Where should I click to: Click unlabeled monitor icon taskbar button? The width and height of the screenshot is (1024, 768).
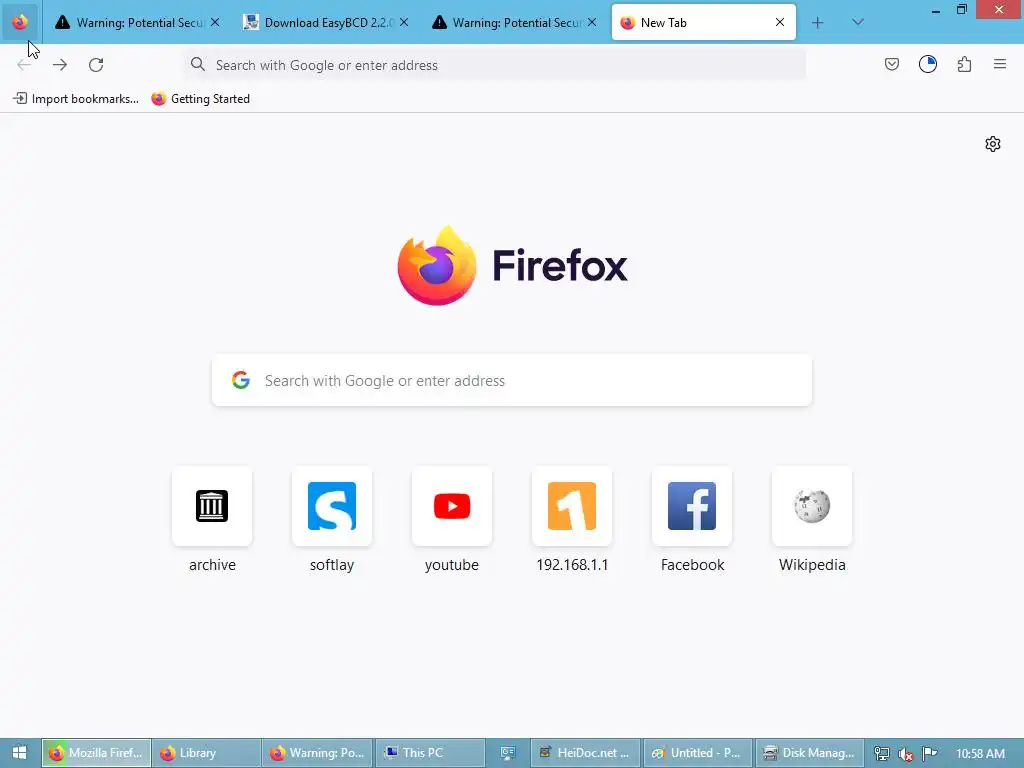508,753
